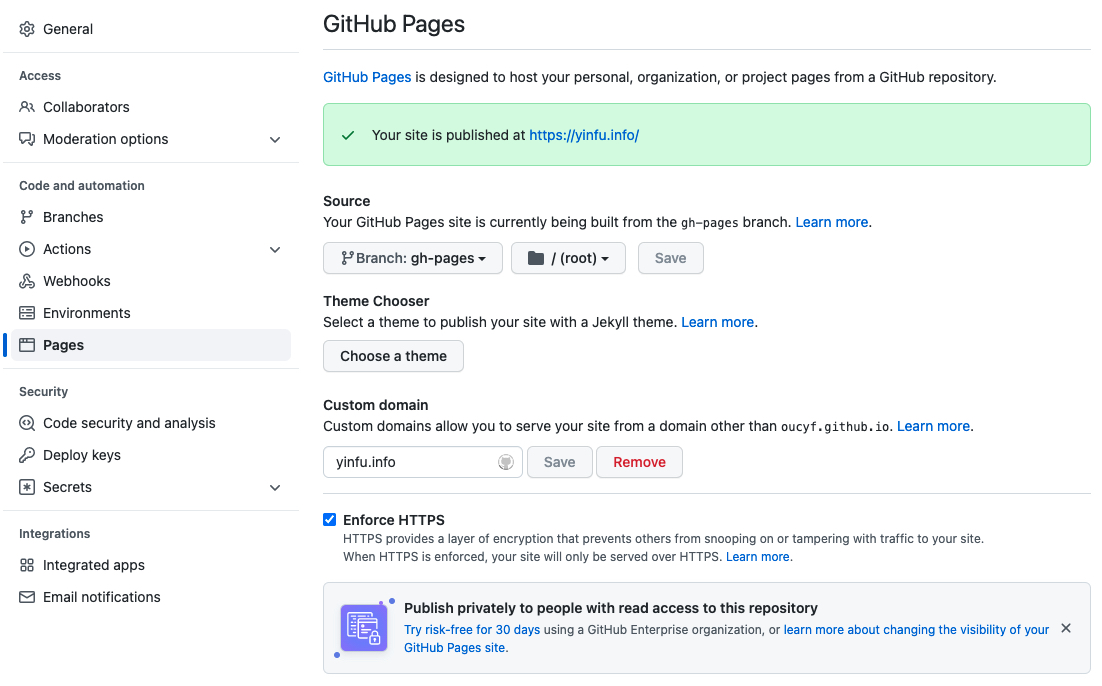Select Pages in sidebar
The height and width of the screenshot is (686, 1102).
click(x=151, y=345)
